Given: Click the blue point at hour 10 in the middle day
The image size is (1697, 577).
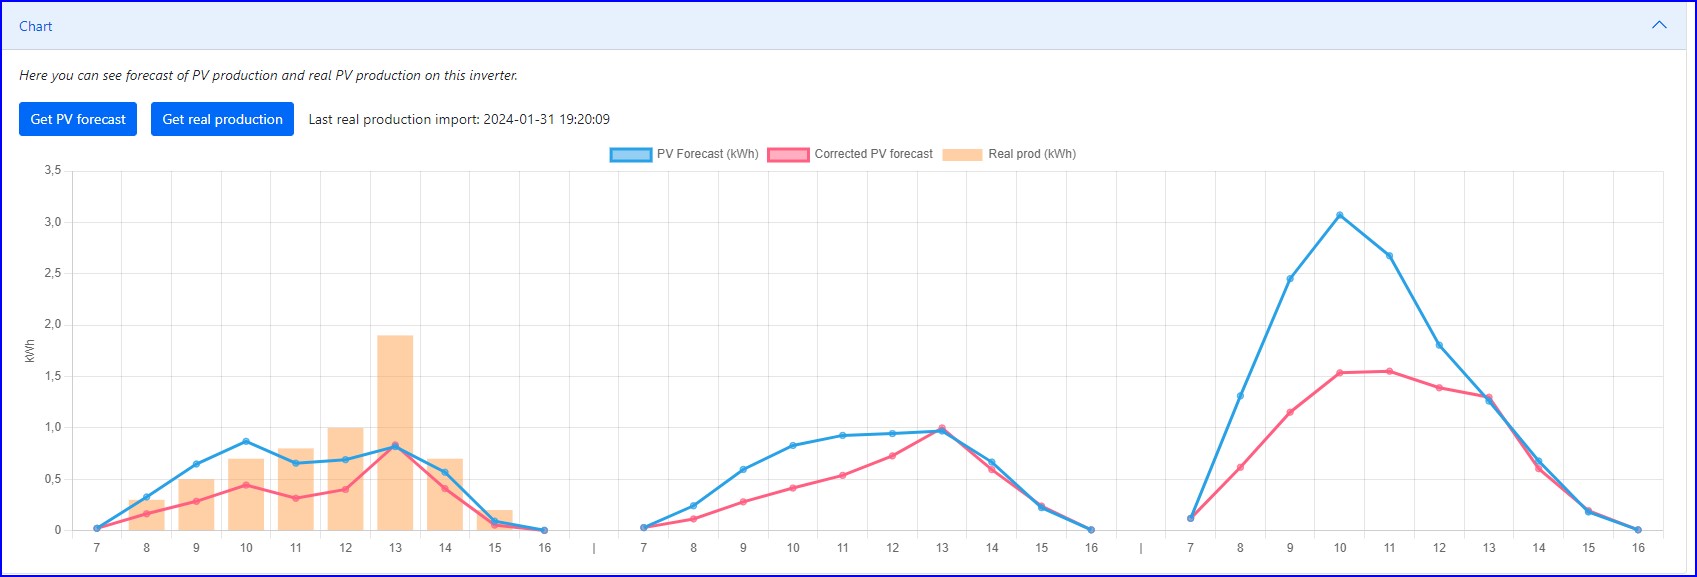Looking at the screenshot, I should (x=793, y=445).
